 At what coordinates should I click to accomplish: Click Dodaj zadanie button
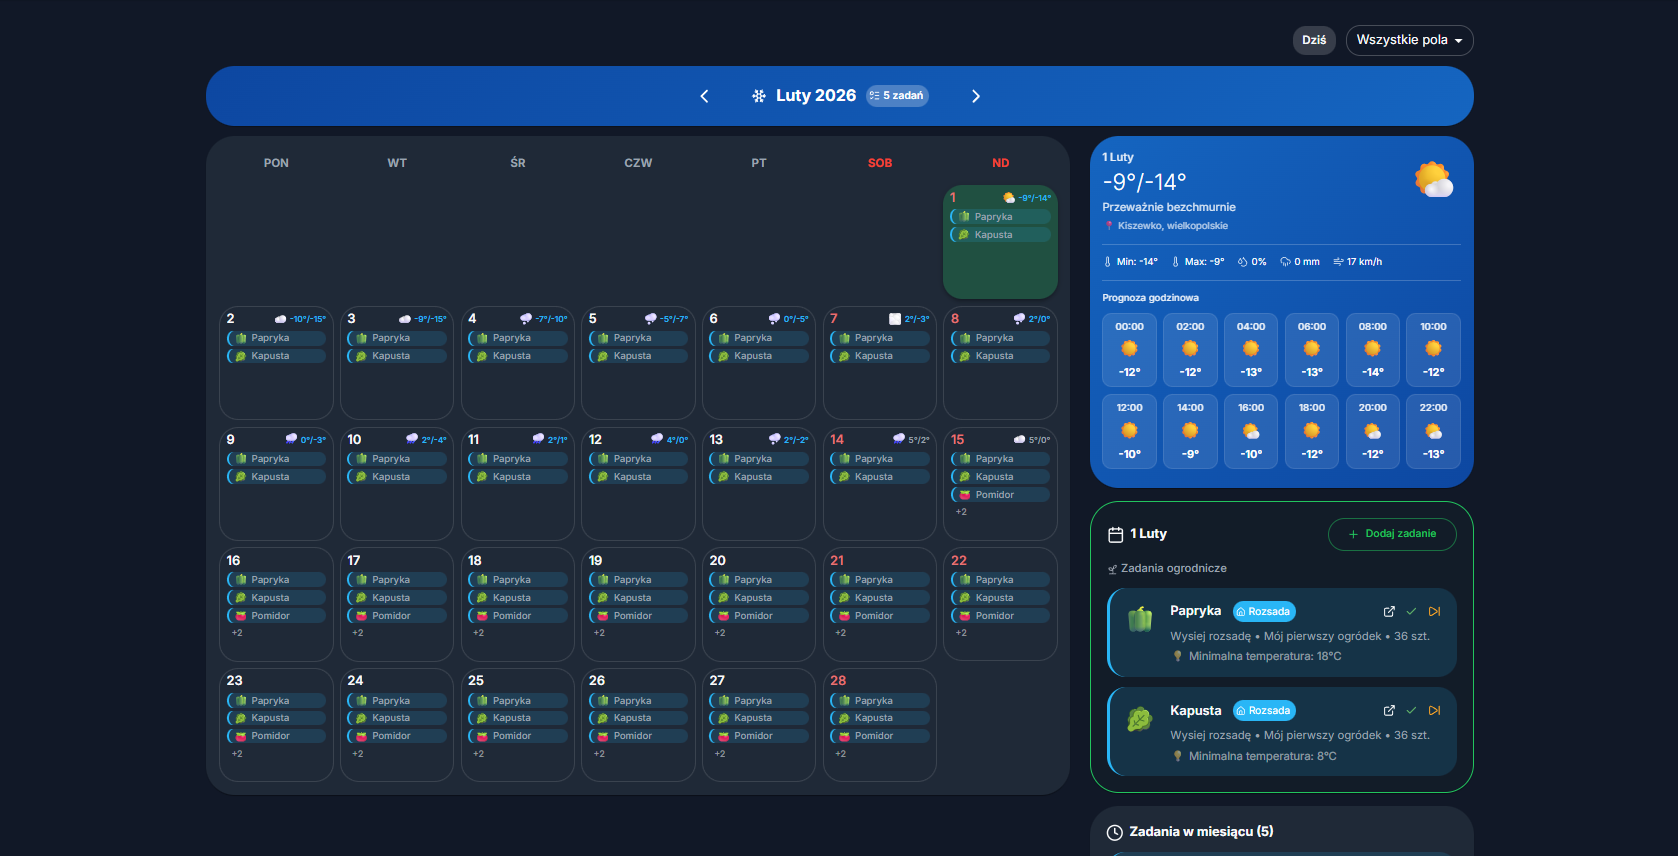pyautogui.click(x=1391, y=534)
